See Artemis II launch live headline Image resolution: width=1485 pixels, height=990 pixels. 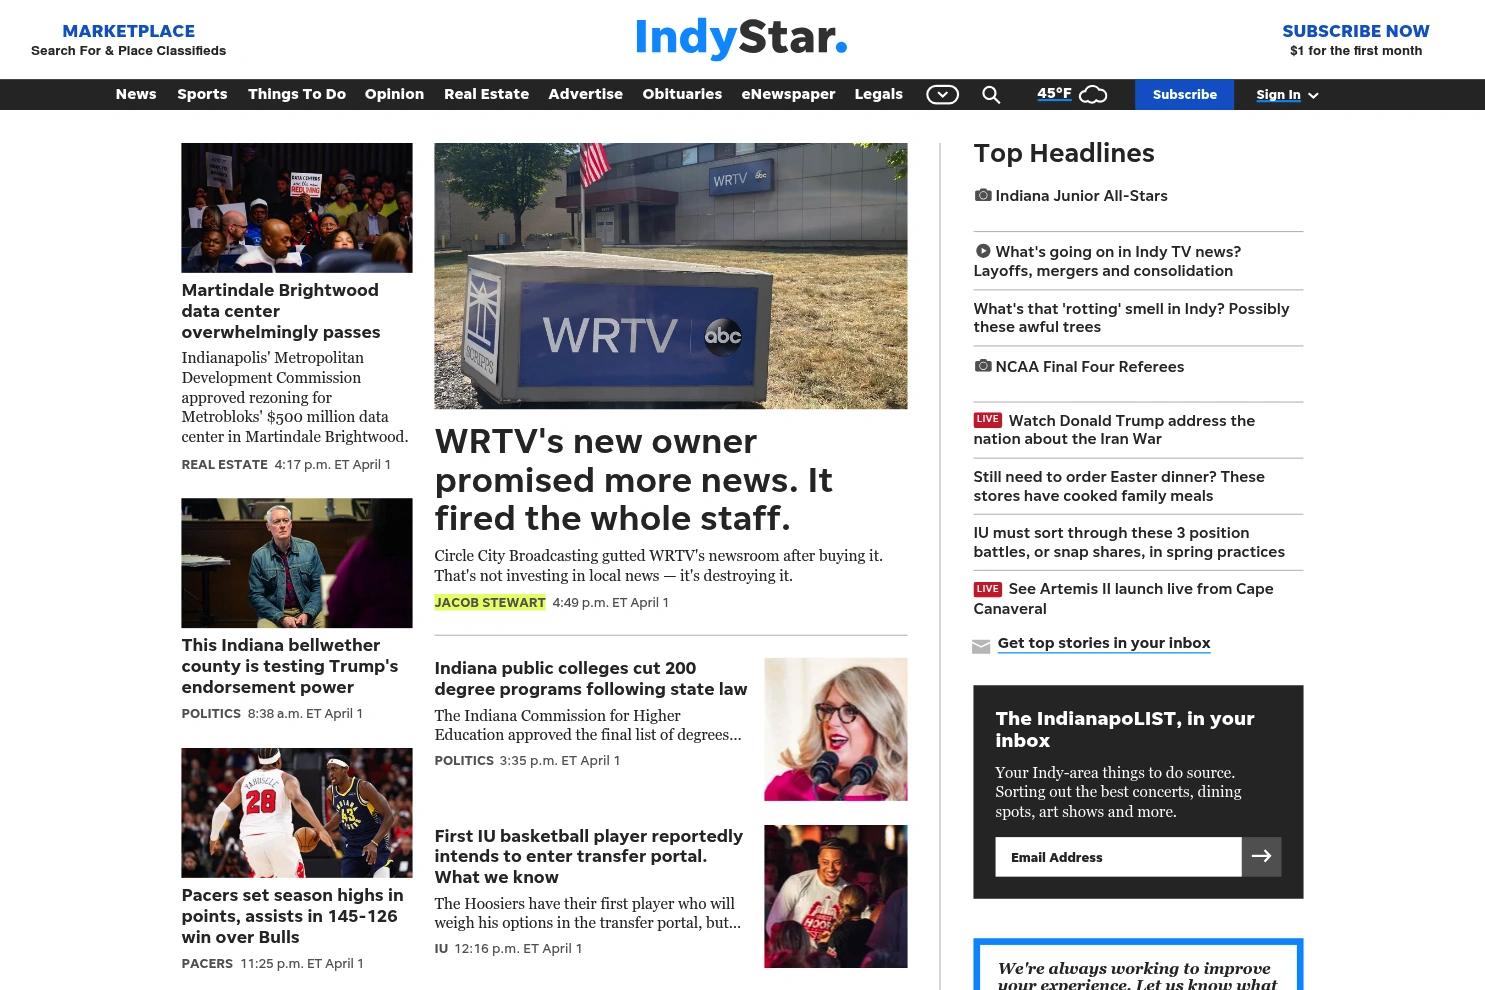coord(1123,598)
